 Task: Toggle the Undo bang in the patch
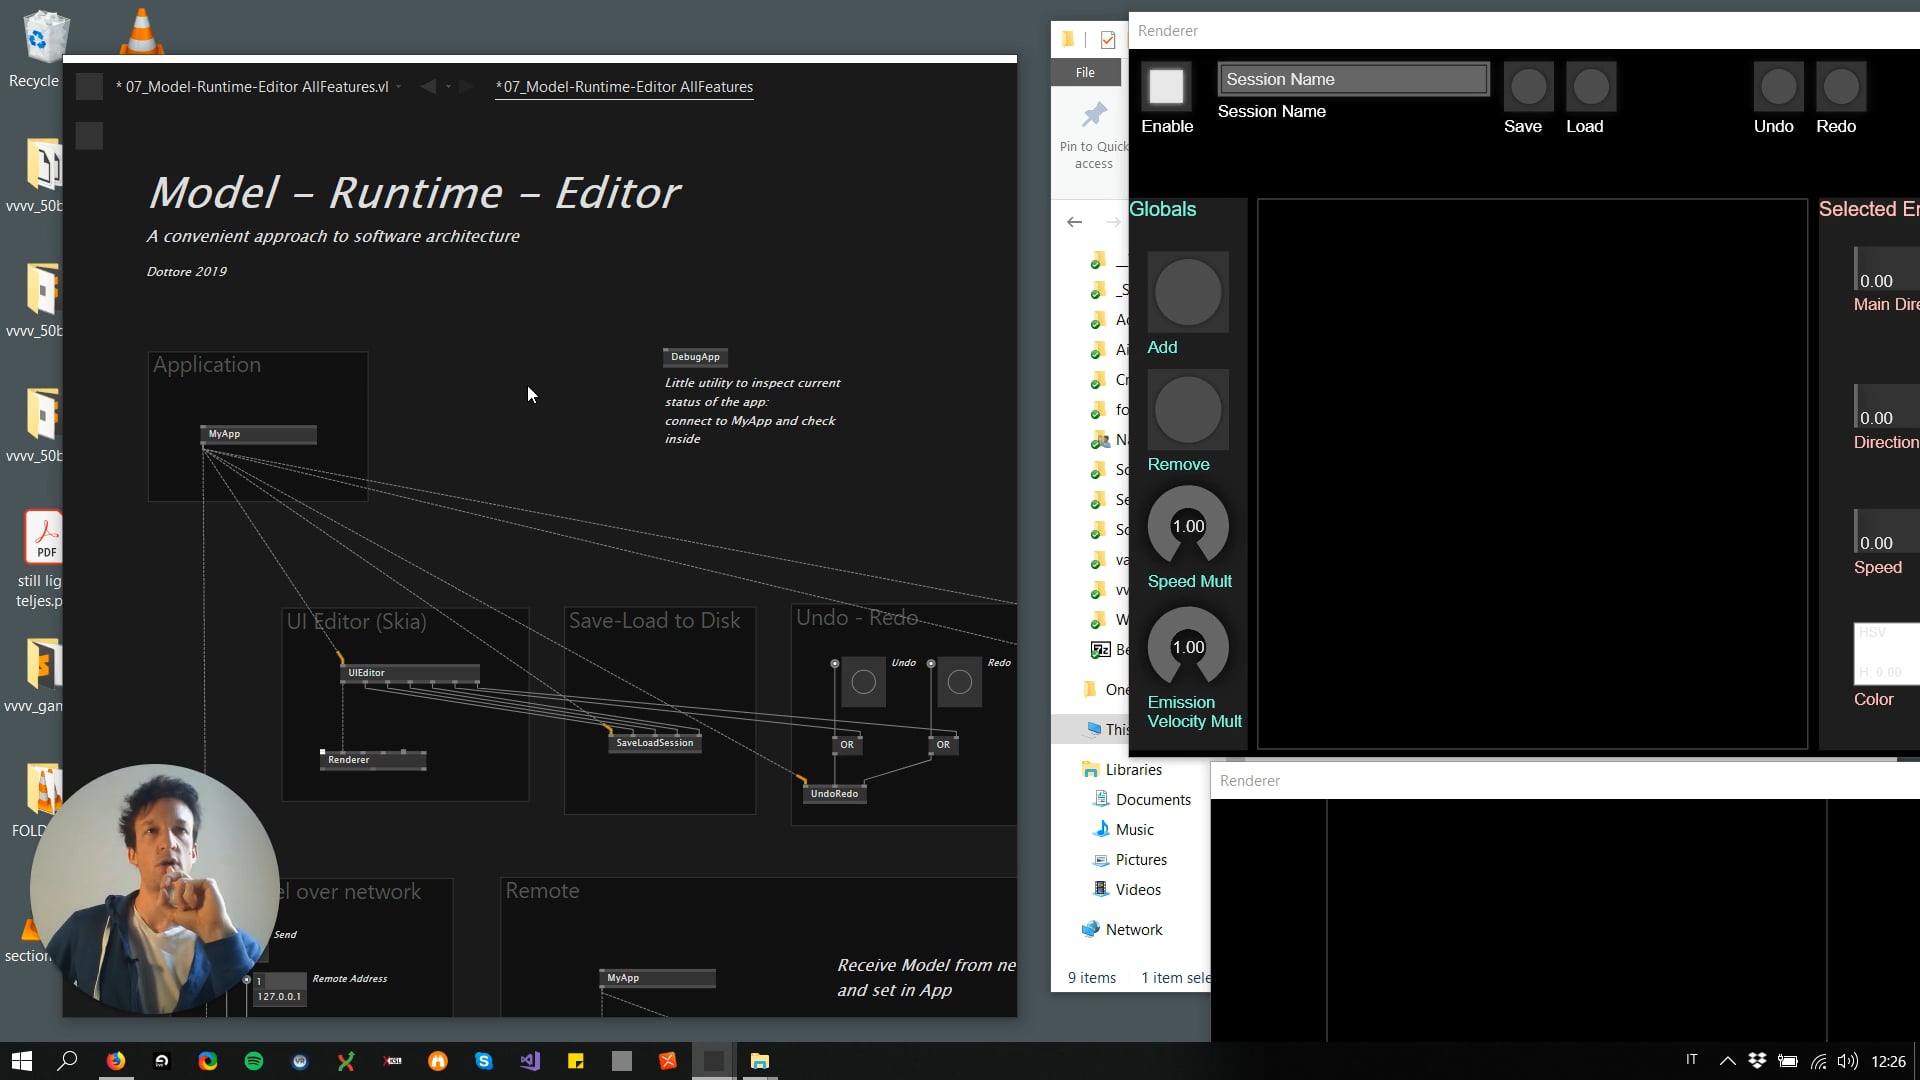[863, 682]
